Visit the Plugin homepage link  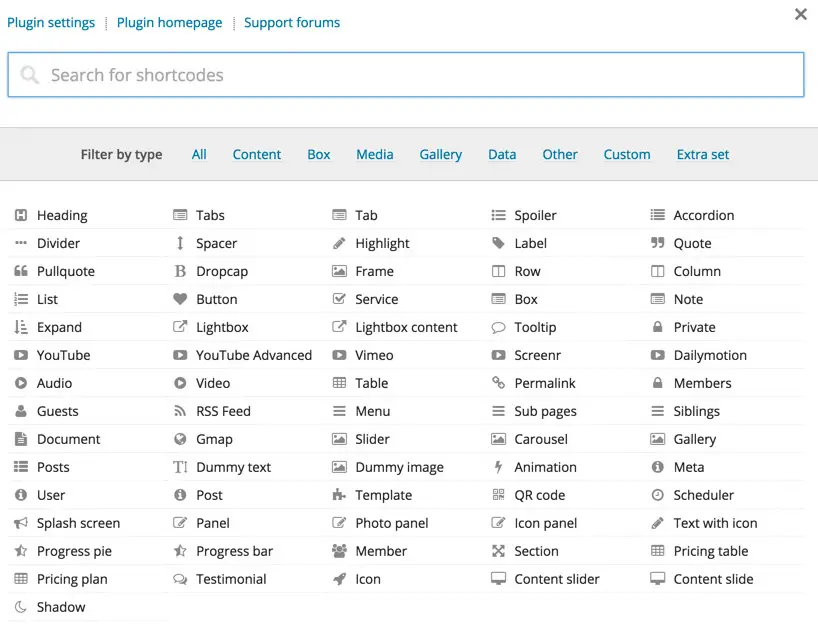pyautogui.click(x=169, y=22)
